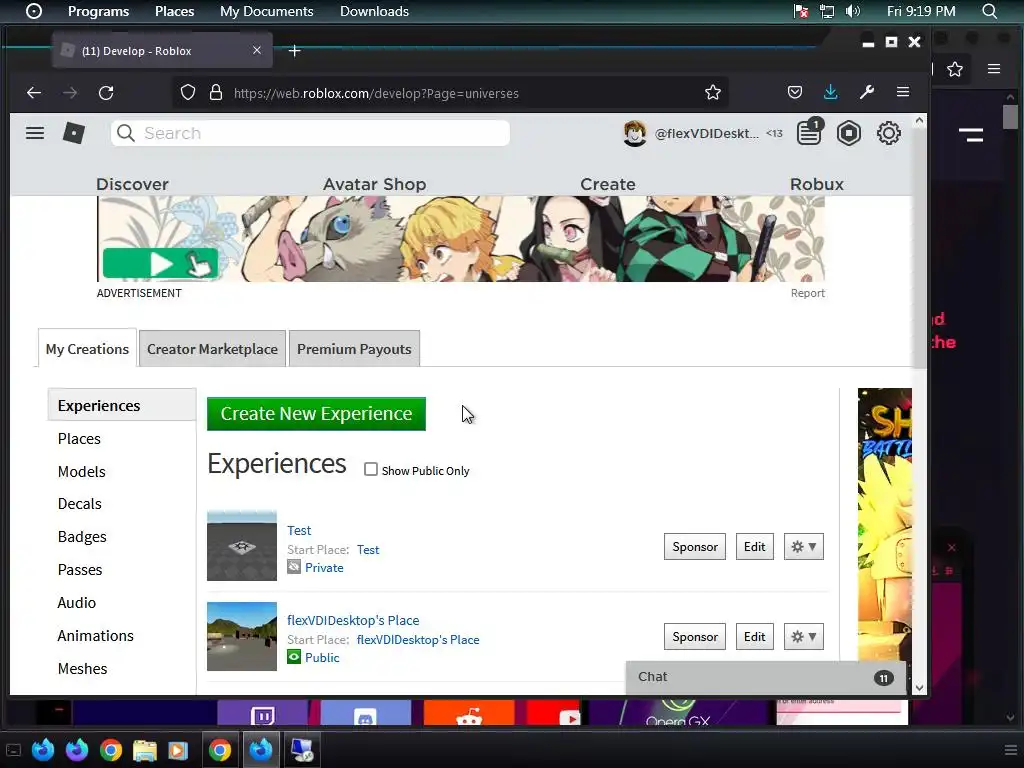
Task: Click Create New Experience button
Action: [x=316, y=414]
